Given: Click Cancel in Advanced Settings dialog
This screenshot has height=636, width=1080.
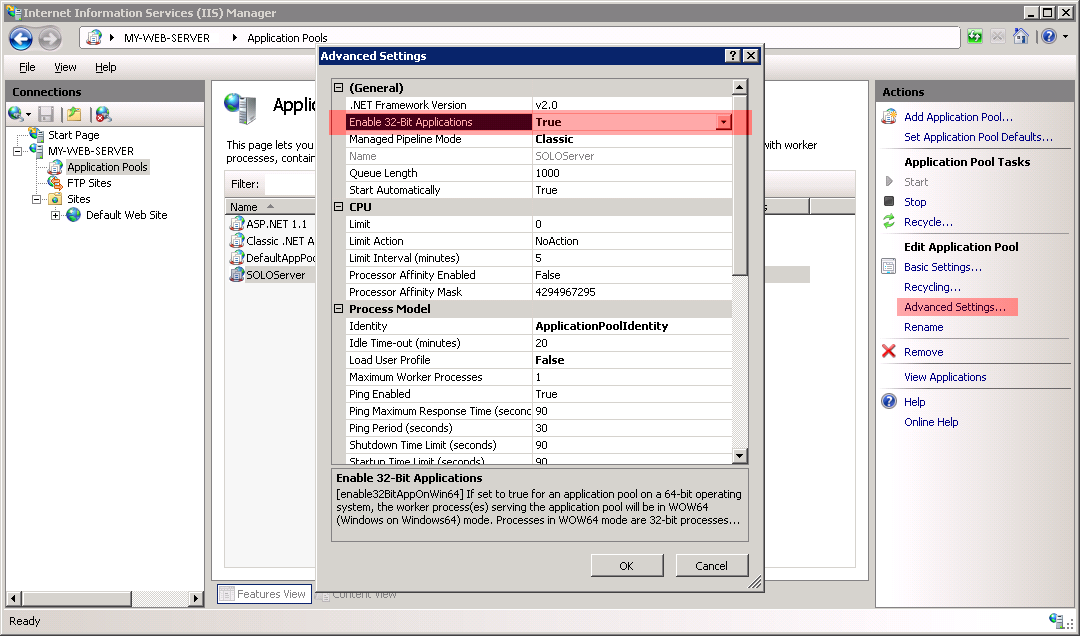Looking at the screenshot, I should click(712, 566).
